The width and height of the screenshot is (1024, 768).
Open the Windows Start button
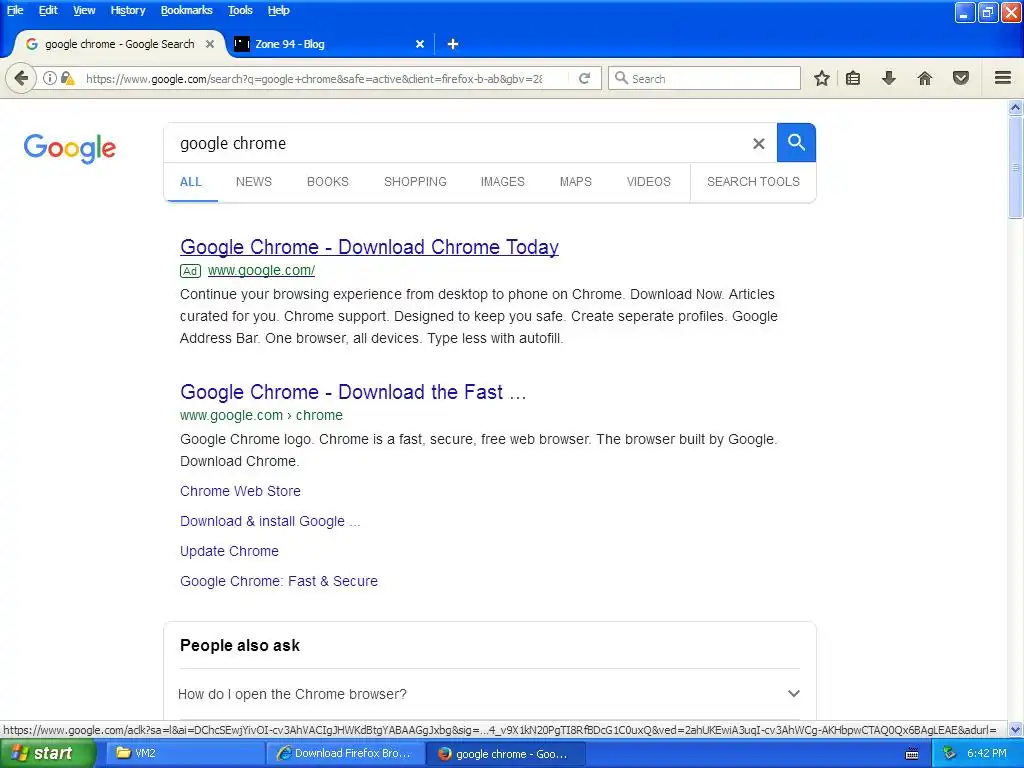(48, 754)
